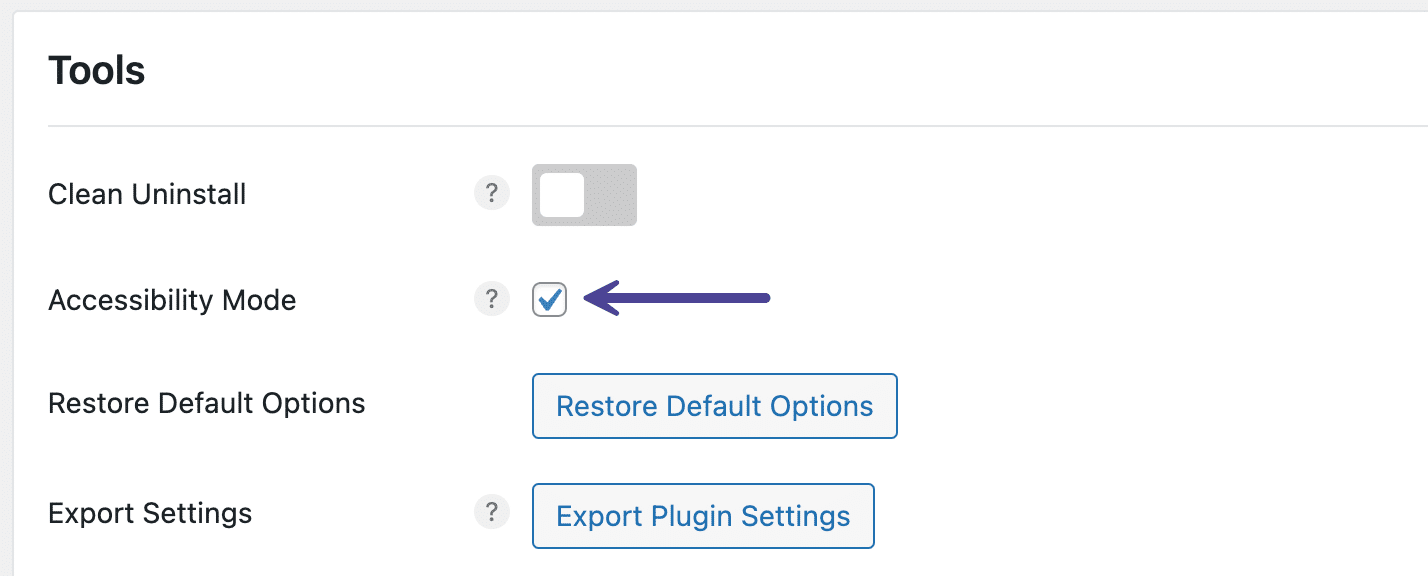Screen dimensions: 1428x576
Task: Click the Restore Default Options row label
Action: 207,404
